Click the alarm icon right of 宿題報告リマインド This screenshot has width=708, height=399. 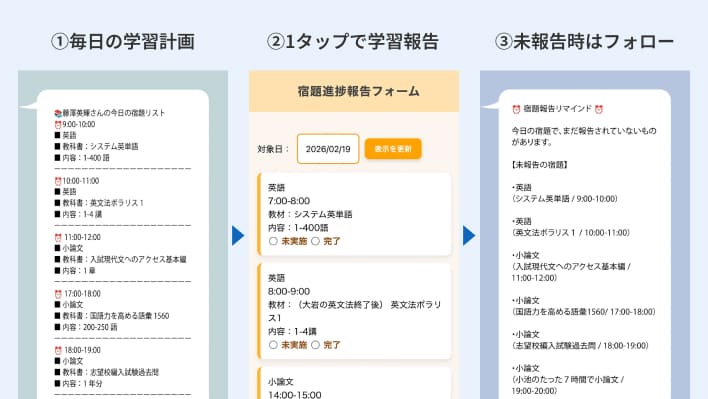click(x=599, y=109)
